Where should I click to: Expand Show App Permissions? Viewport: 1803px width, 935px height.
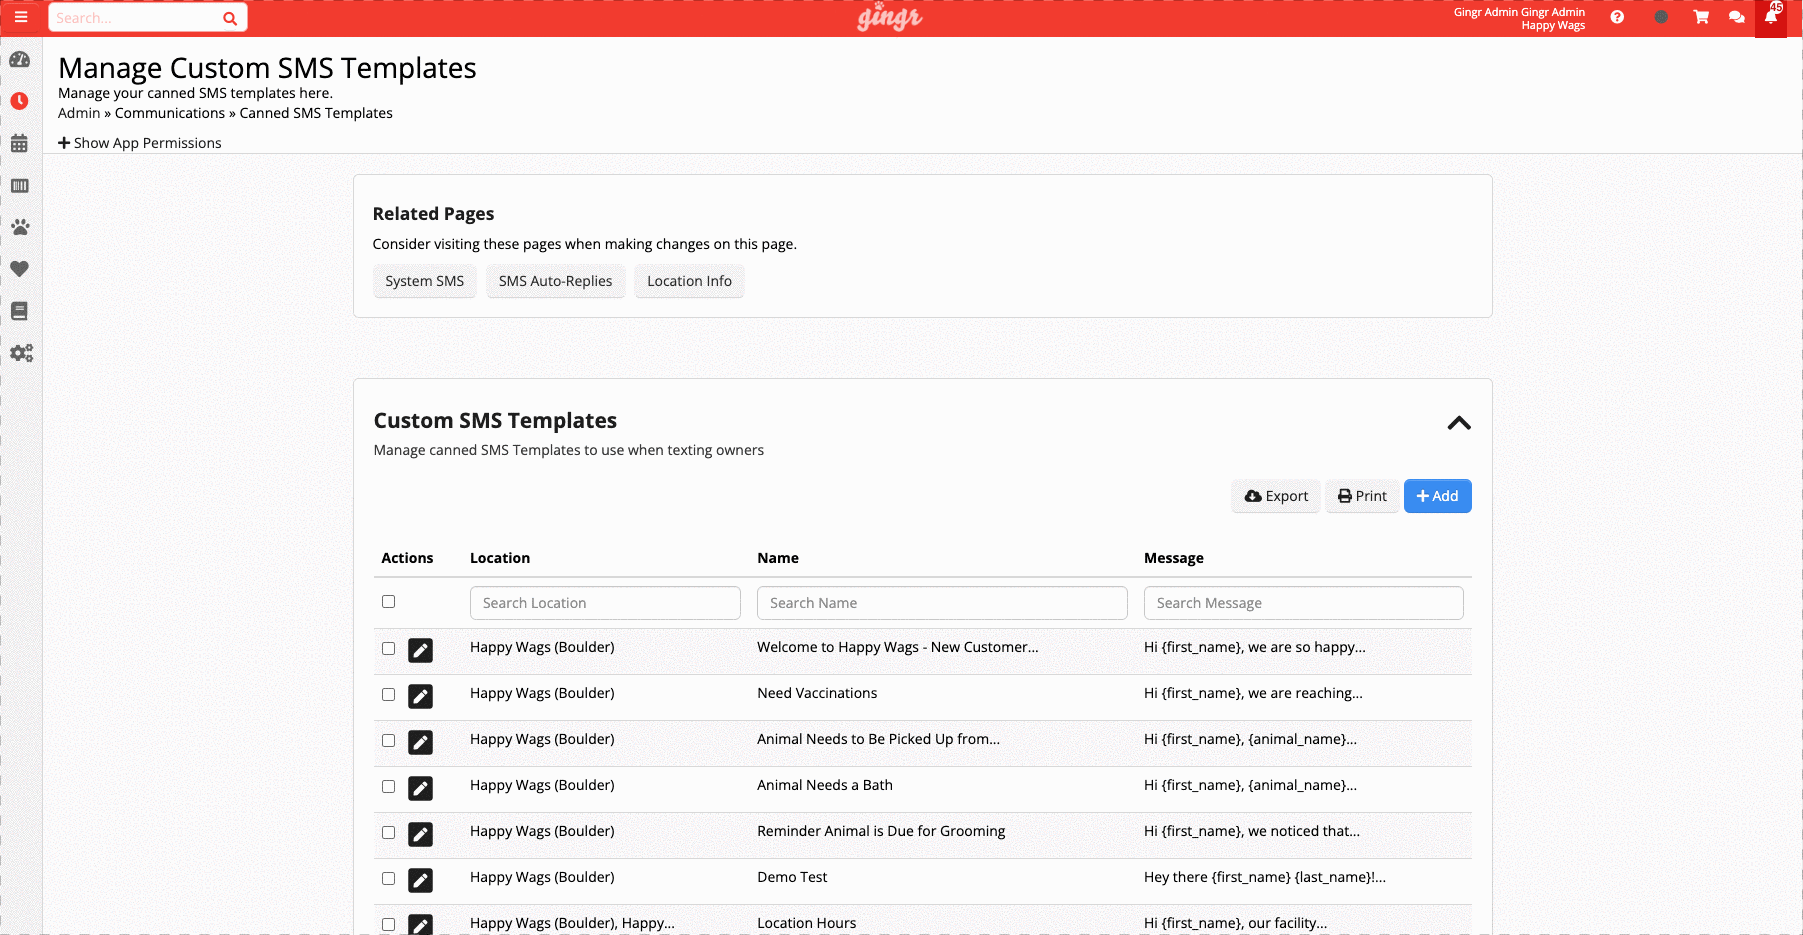point(140,143)
